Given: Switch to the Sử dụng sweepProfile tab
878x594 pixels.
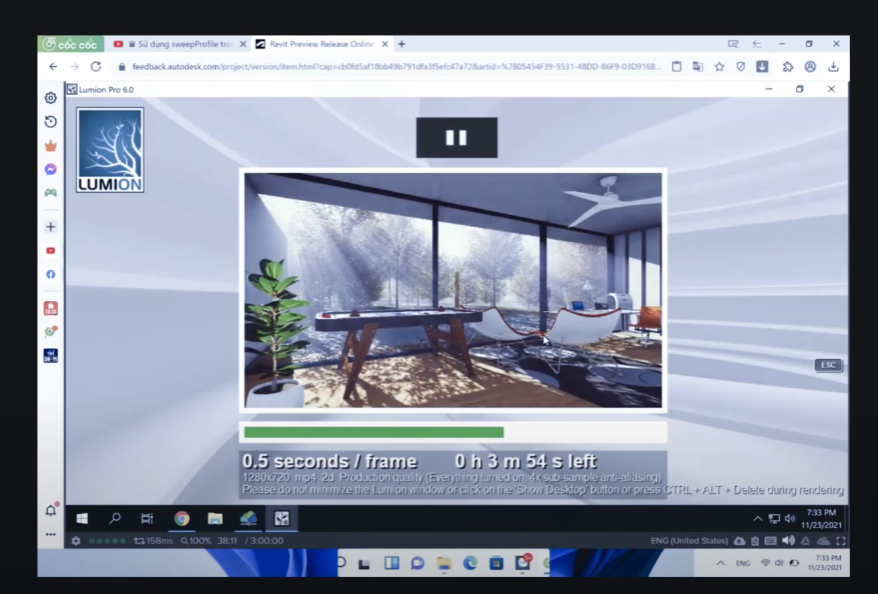Looking at the screenshot, I should tap(179, 44).
